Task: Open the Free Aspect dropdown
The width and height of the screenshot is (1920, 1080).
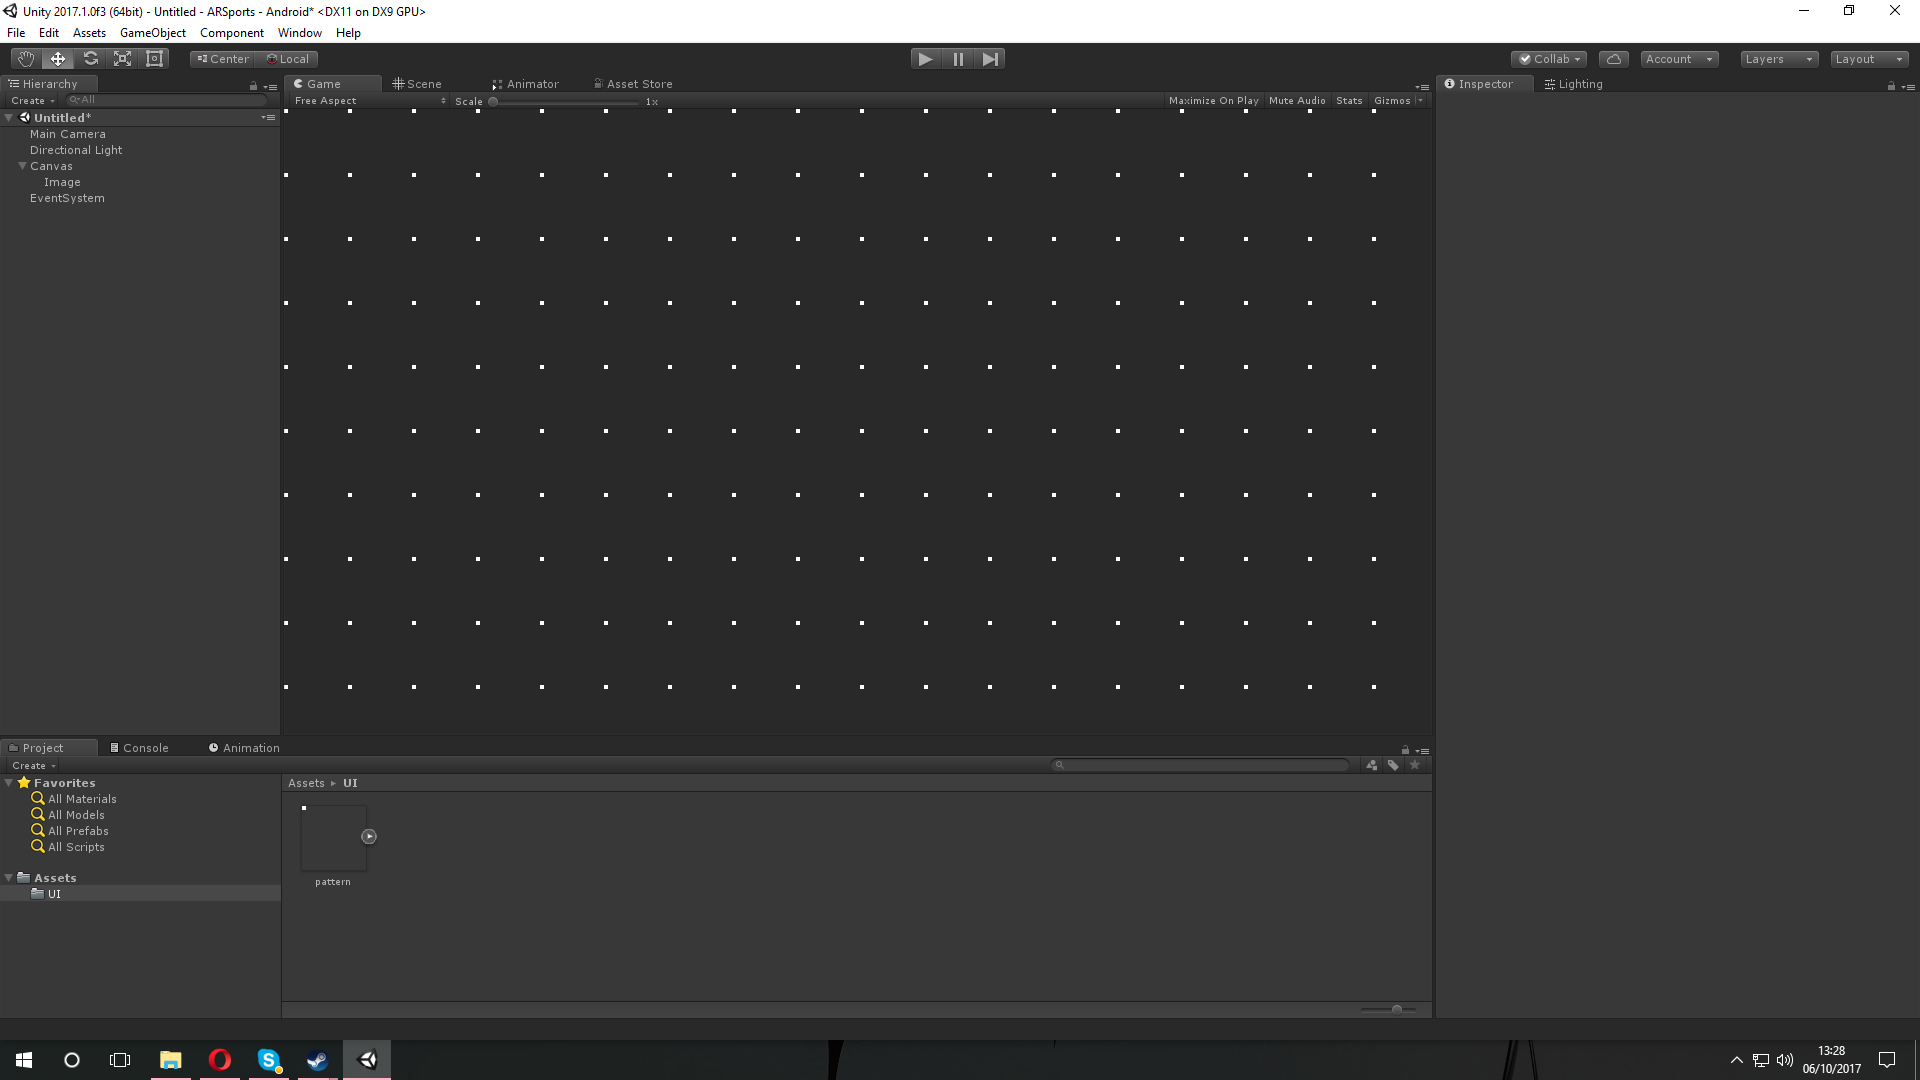Action: tap(369, 101)
